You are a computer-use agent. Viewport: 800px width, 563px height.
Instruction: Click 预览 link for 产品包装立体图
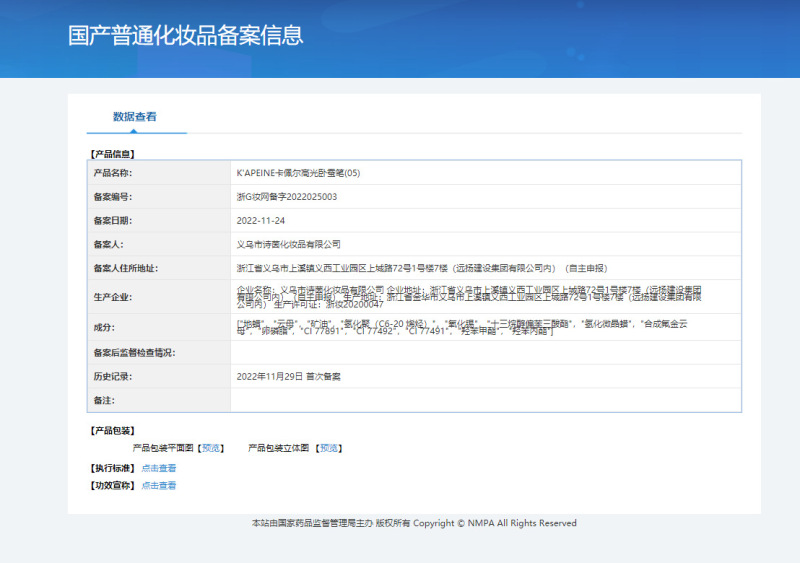tap(329, 448)
